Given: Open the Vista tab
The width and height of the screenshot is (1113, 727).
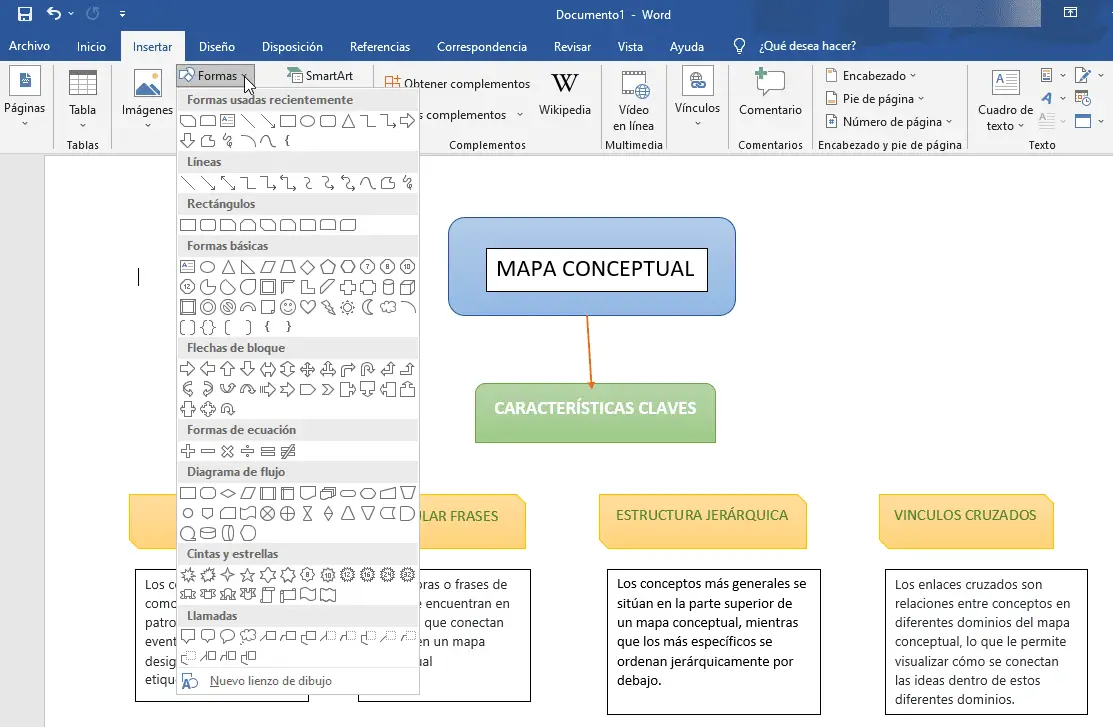Looking at the screenshot, I should (630, 46).
